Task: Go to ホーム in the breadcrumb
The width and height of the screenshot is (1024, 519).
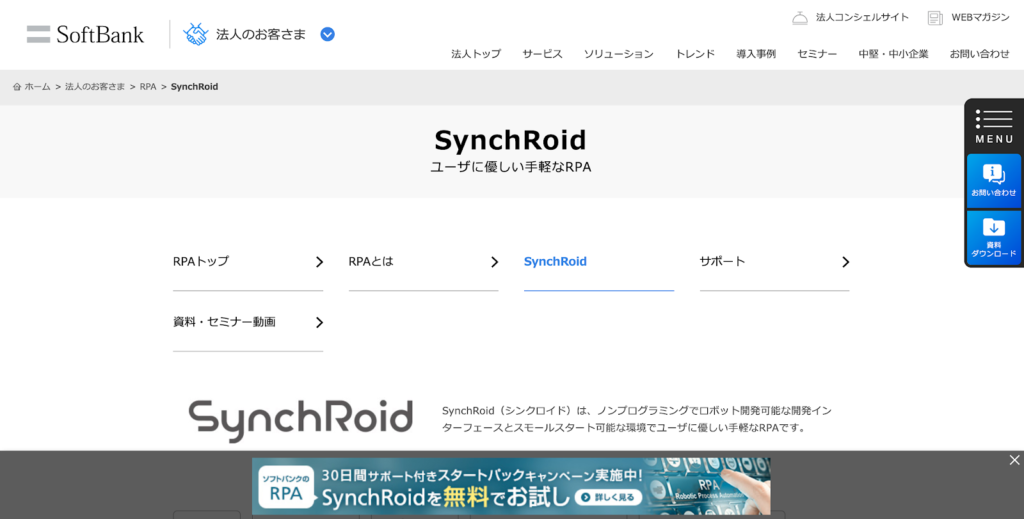Action: pos(37,87)
